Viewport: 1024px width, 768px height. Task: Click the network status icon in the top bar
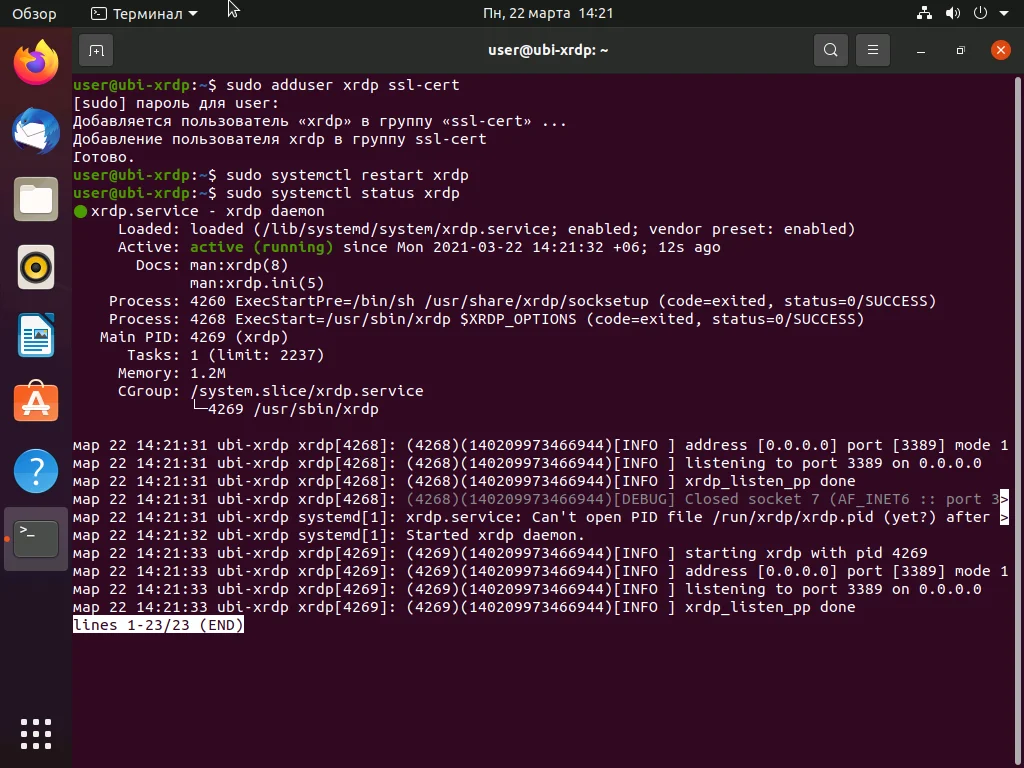pos(923,13)
